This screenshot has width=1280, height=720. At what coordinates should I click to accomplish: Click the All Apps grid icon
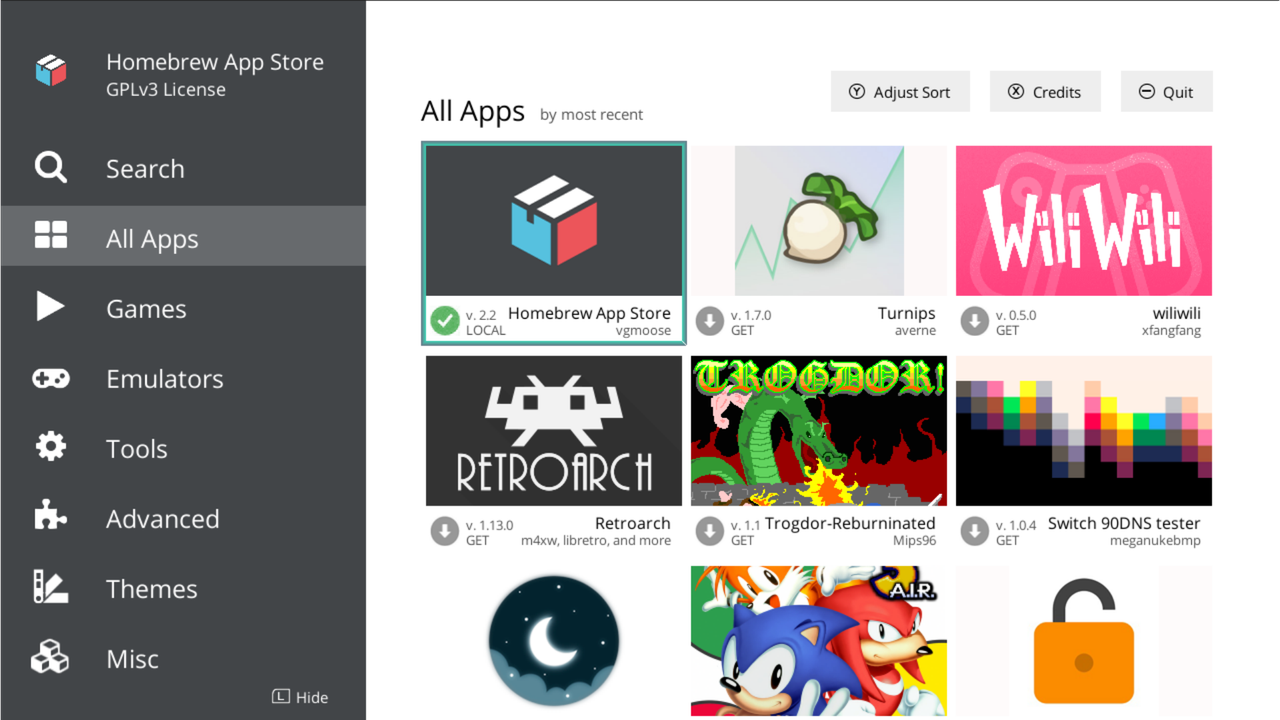coord(51,235)
